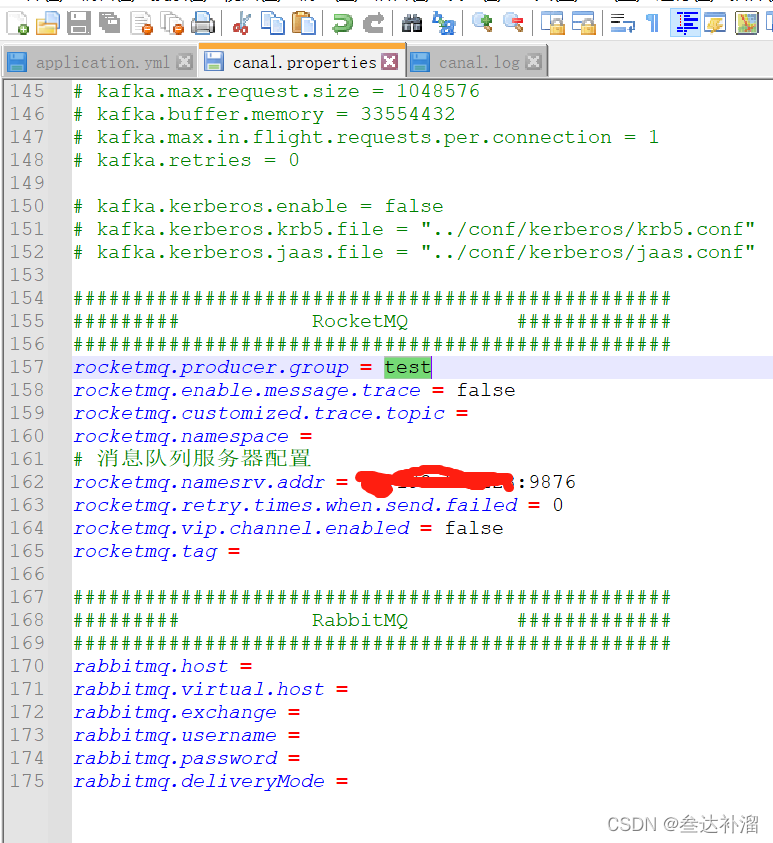Viewport: 773px width, 843px height.
Task: Click '# kafka.buffer.memory = 33554432' comment
Action: coord(264,115)
